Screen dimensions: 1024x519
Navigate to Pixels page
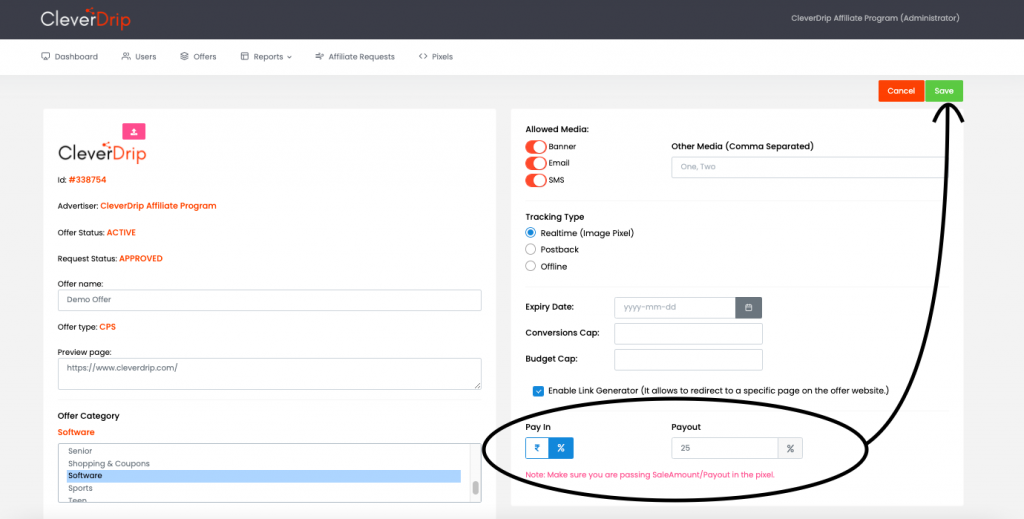click(436, 57)
